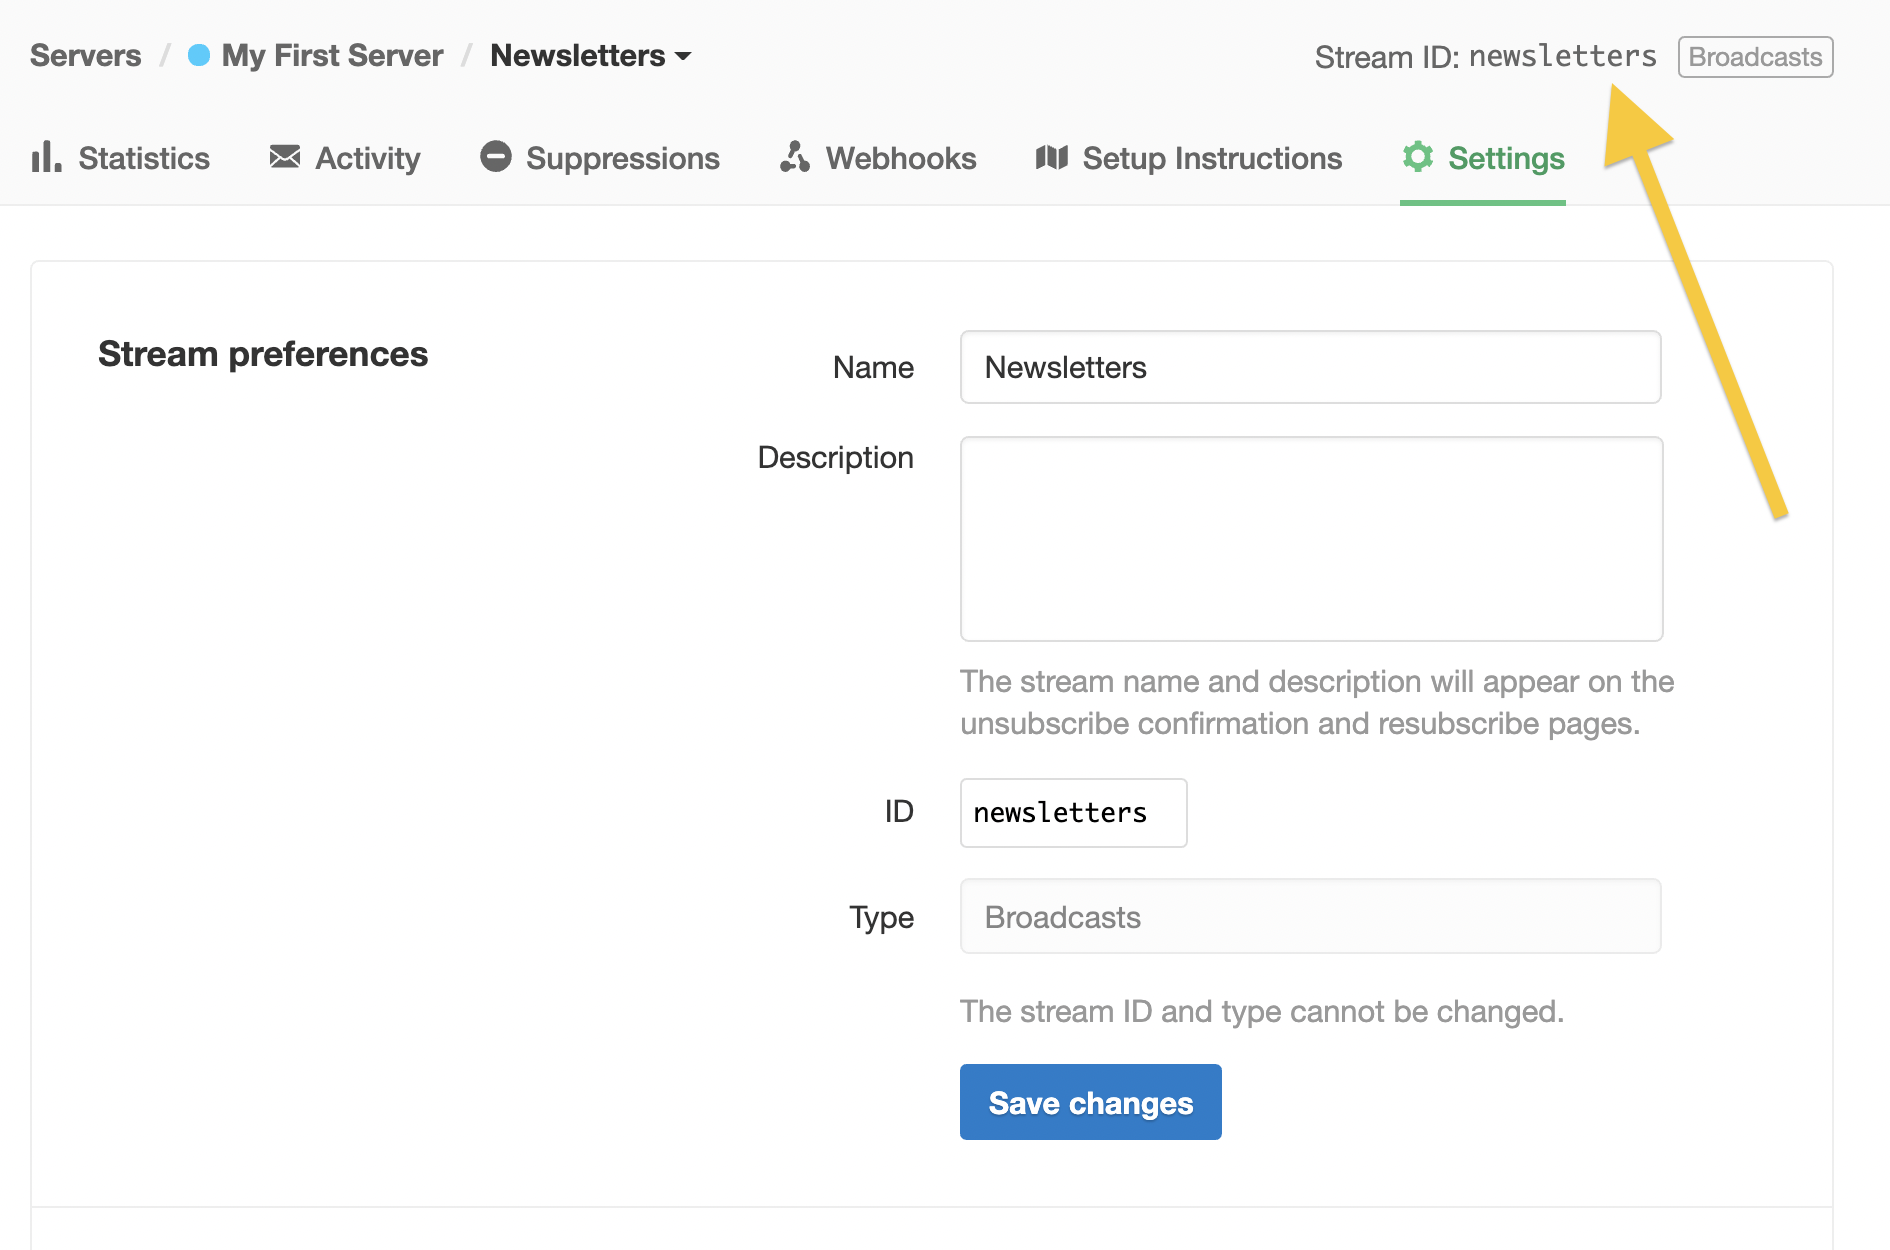Click the Stream preferences section heading

pos(263,354)
